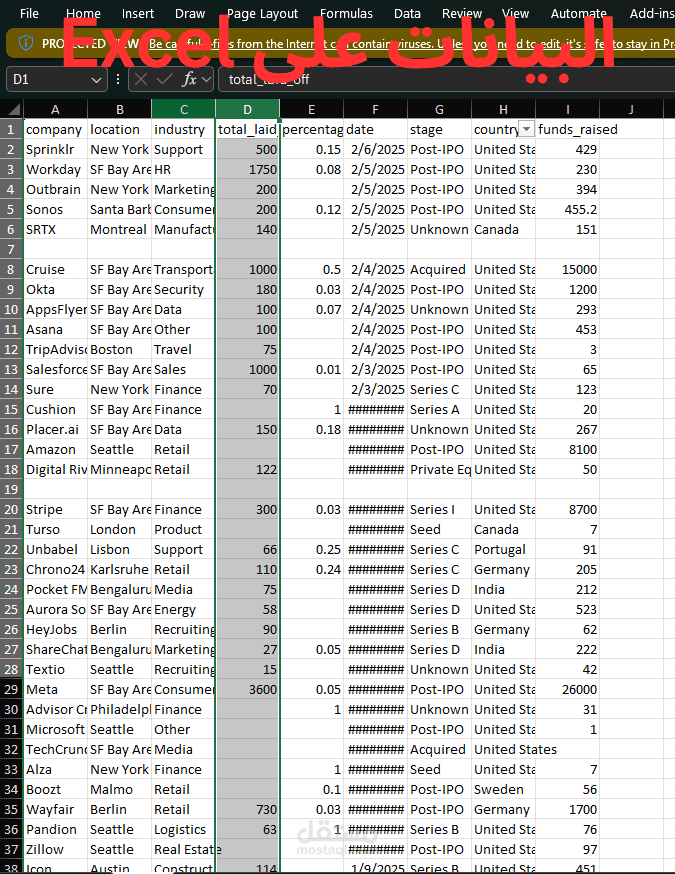The height and width of the screenshot is (874, 675).
Task: Select row 29 header
Action: tap(11, 690)
